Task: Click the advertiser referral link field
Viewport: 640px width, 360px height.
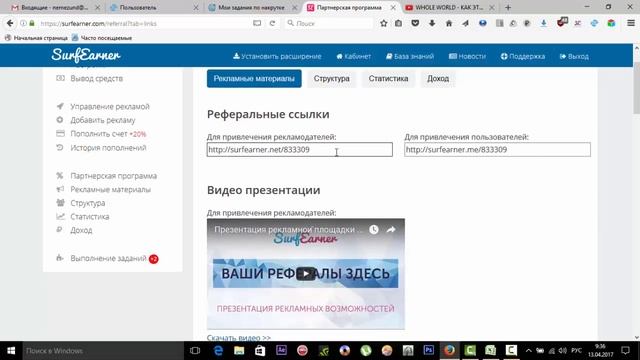Action: tap(300, 149)
